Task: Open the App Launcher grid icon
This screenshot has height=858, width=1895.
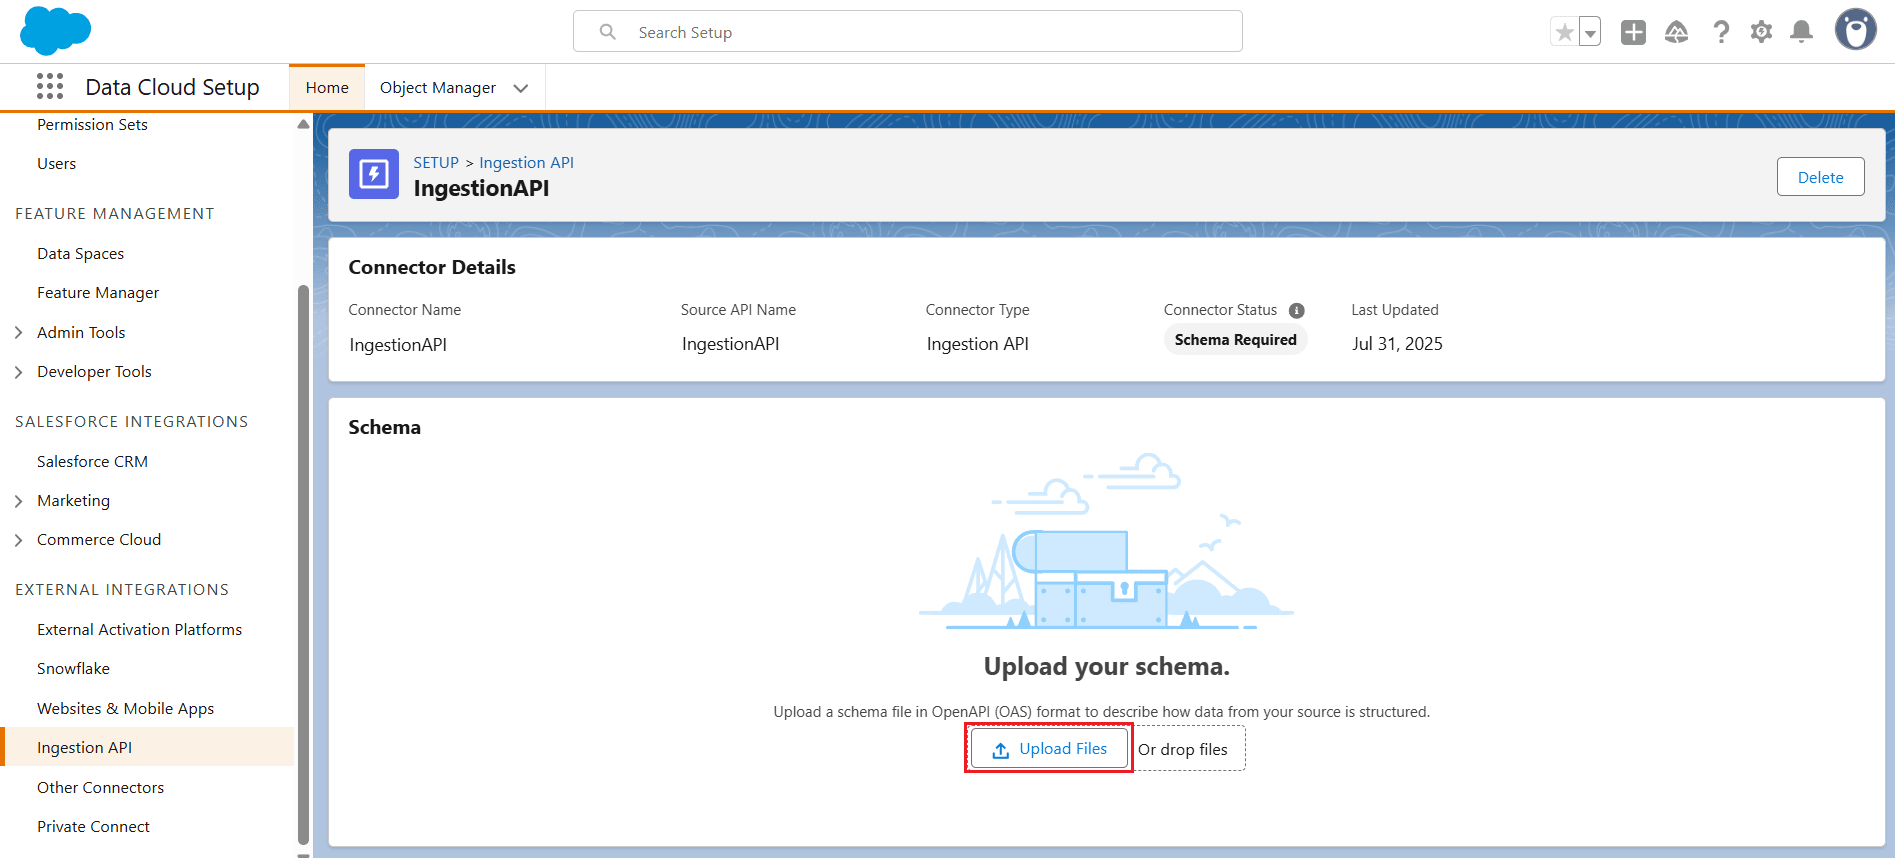Action: click(50, 87)
